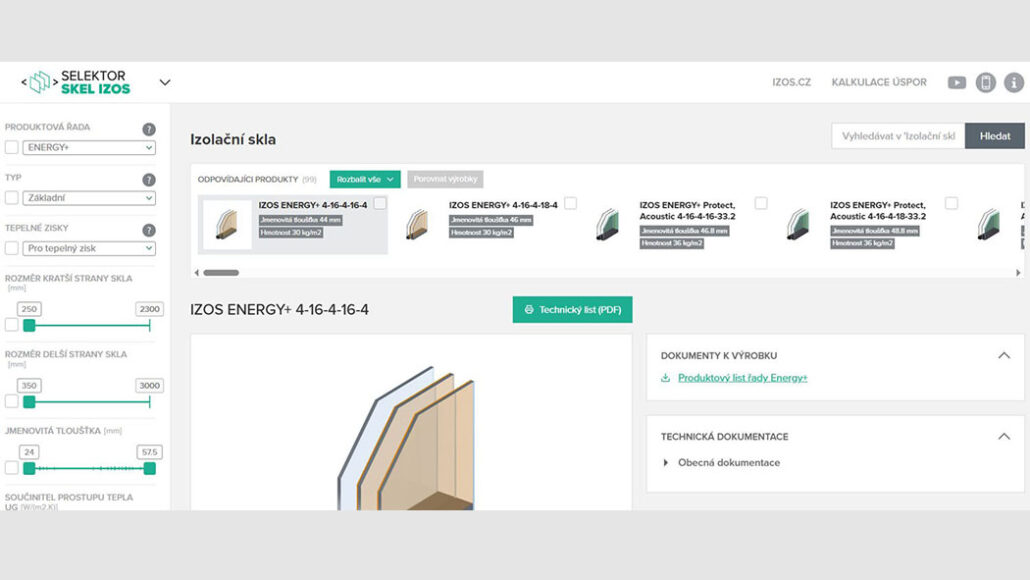1030x580 pixels.
Task: Open the Rozbalit vše dropdown
Action: pyautogui.click(x=365, y=179)
